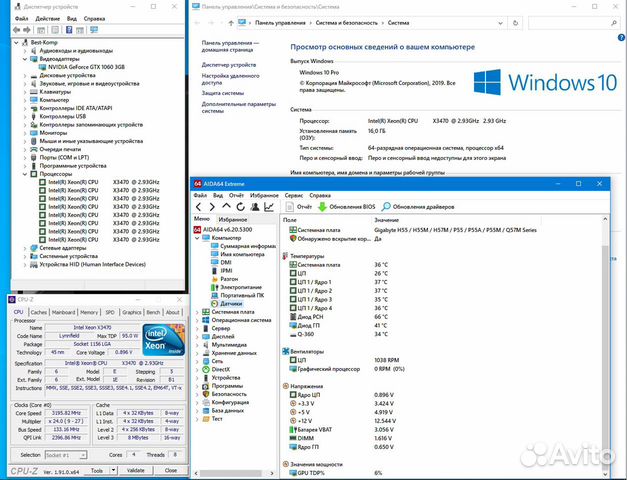Open Избранное menu in AIDA64 menu bar
The width and height of the screenshot is (627, 480).
click(x=264, y=196)
